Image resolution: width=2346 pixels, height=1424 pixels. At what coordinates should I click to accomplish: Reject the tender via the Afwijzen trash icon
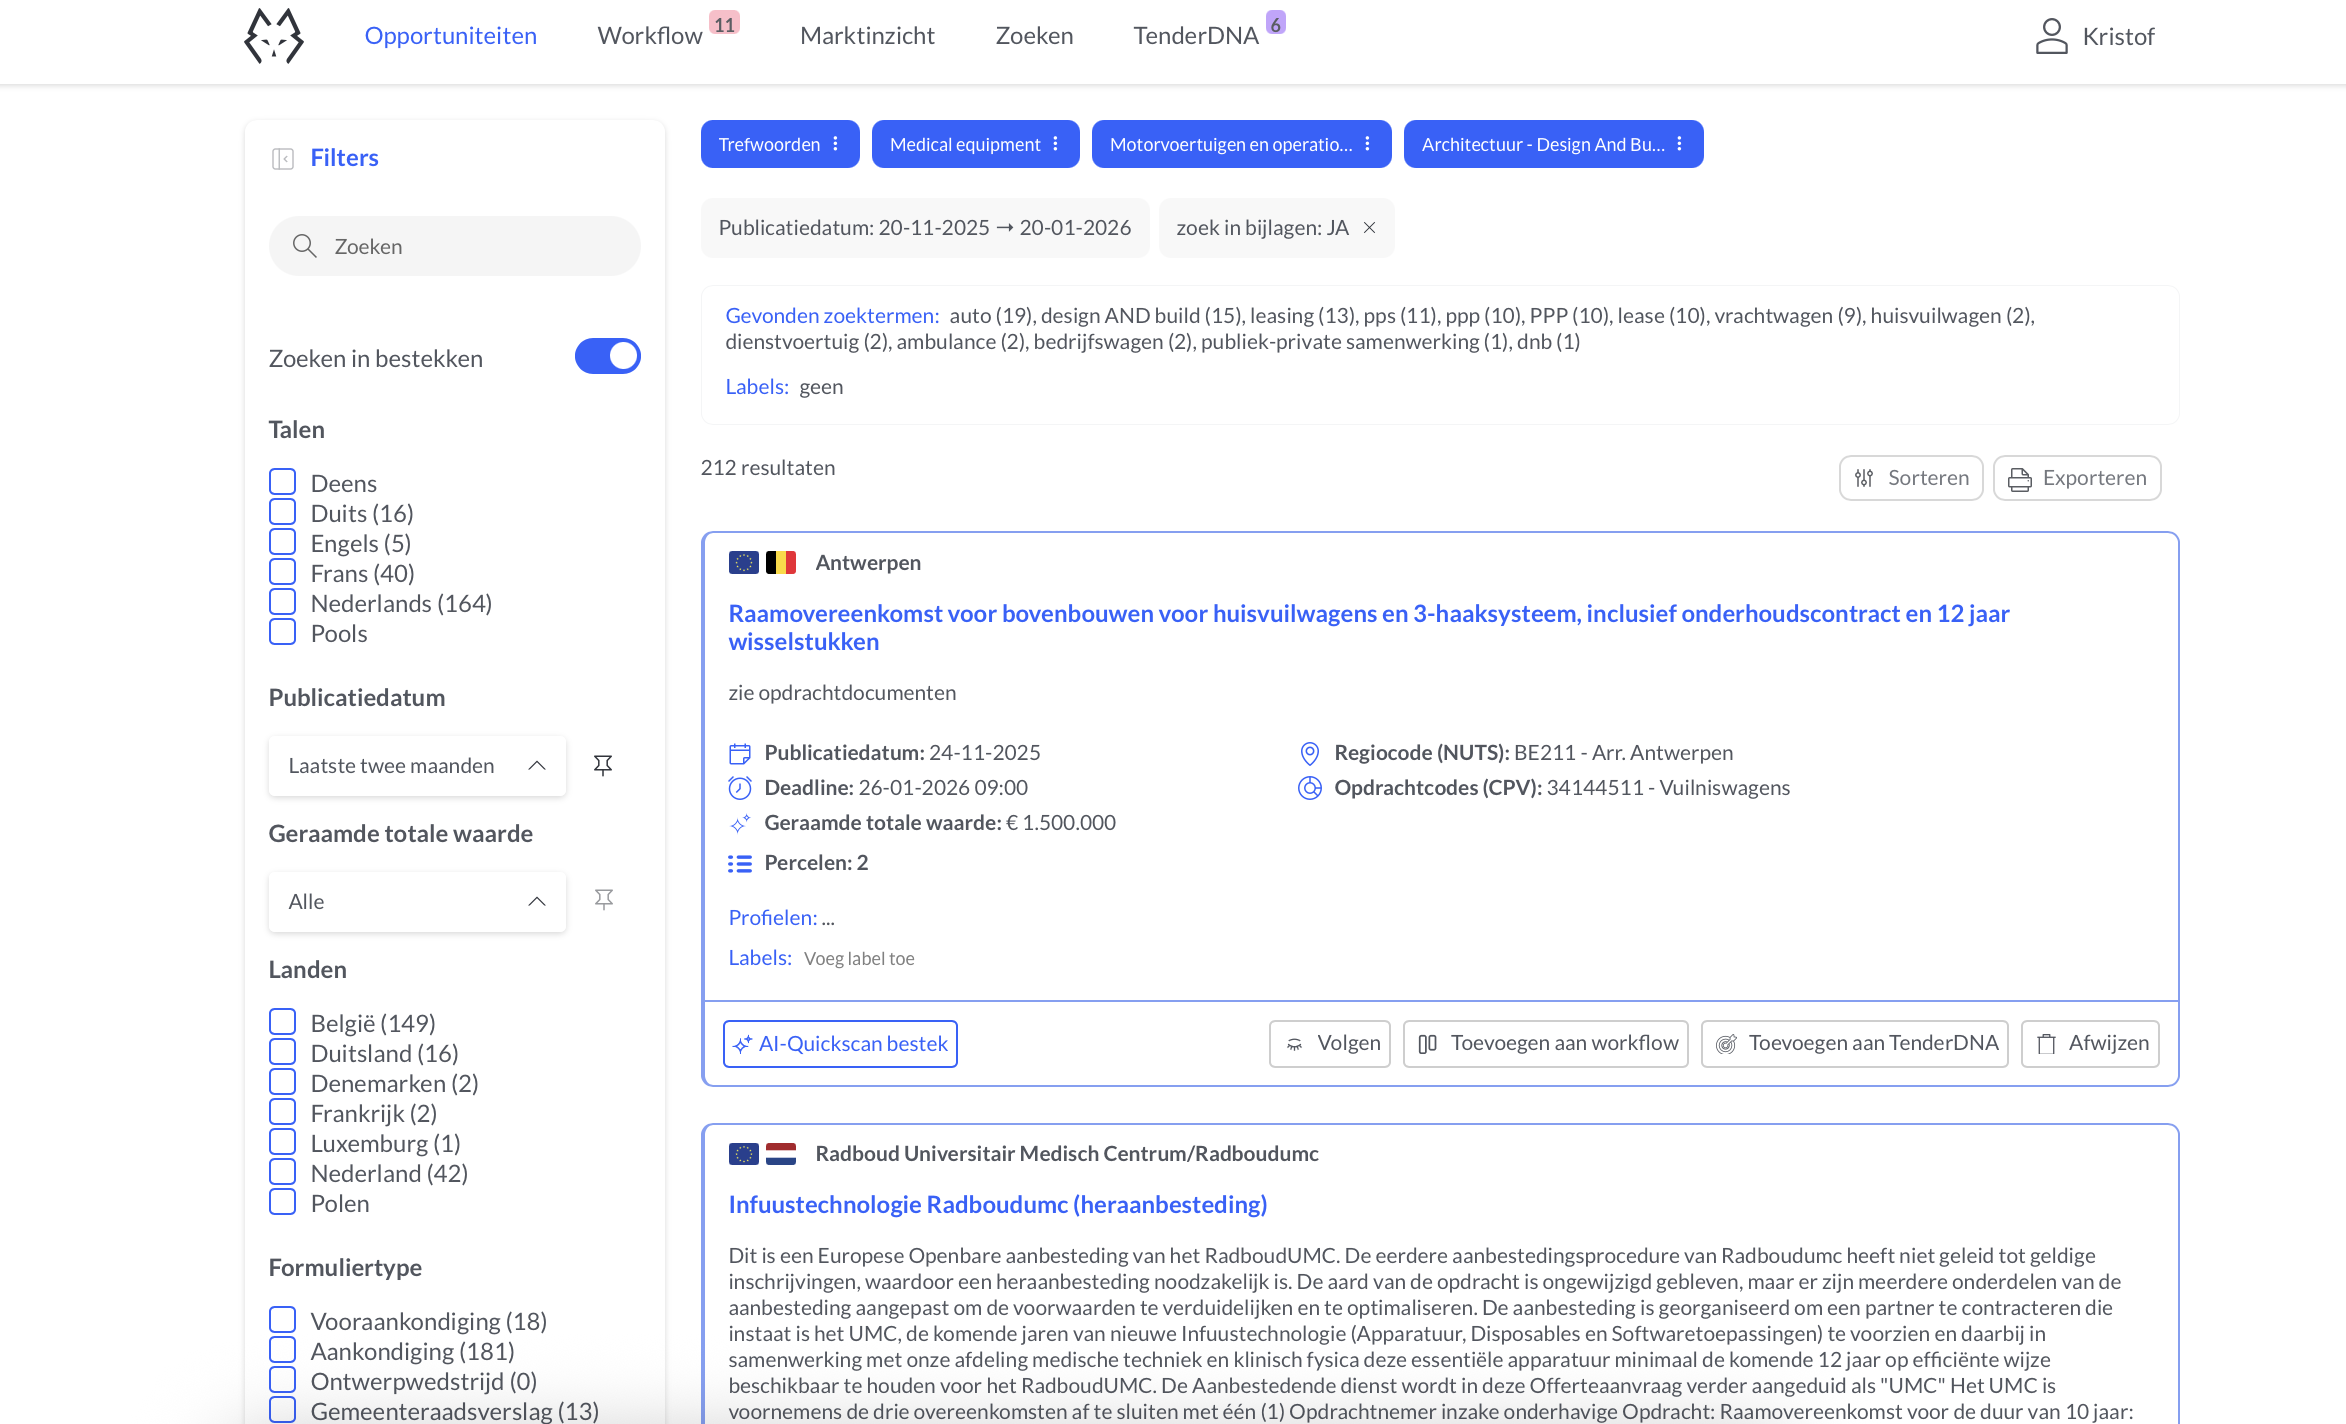coord(2047,1043)
